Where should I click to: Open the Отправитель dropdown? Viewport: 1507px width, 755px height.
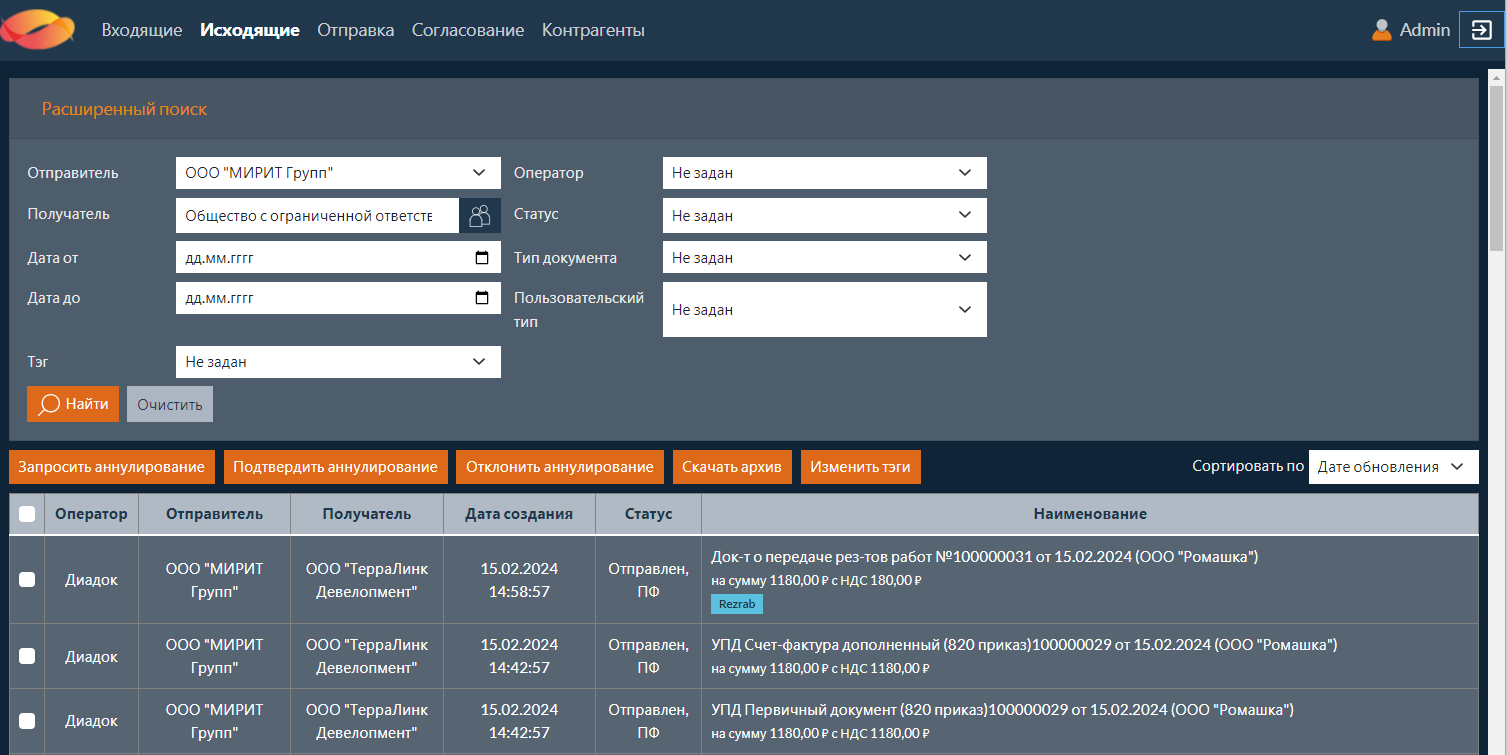(x=338, y=173)
